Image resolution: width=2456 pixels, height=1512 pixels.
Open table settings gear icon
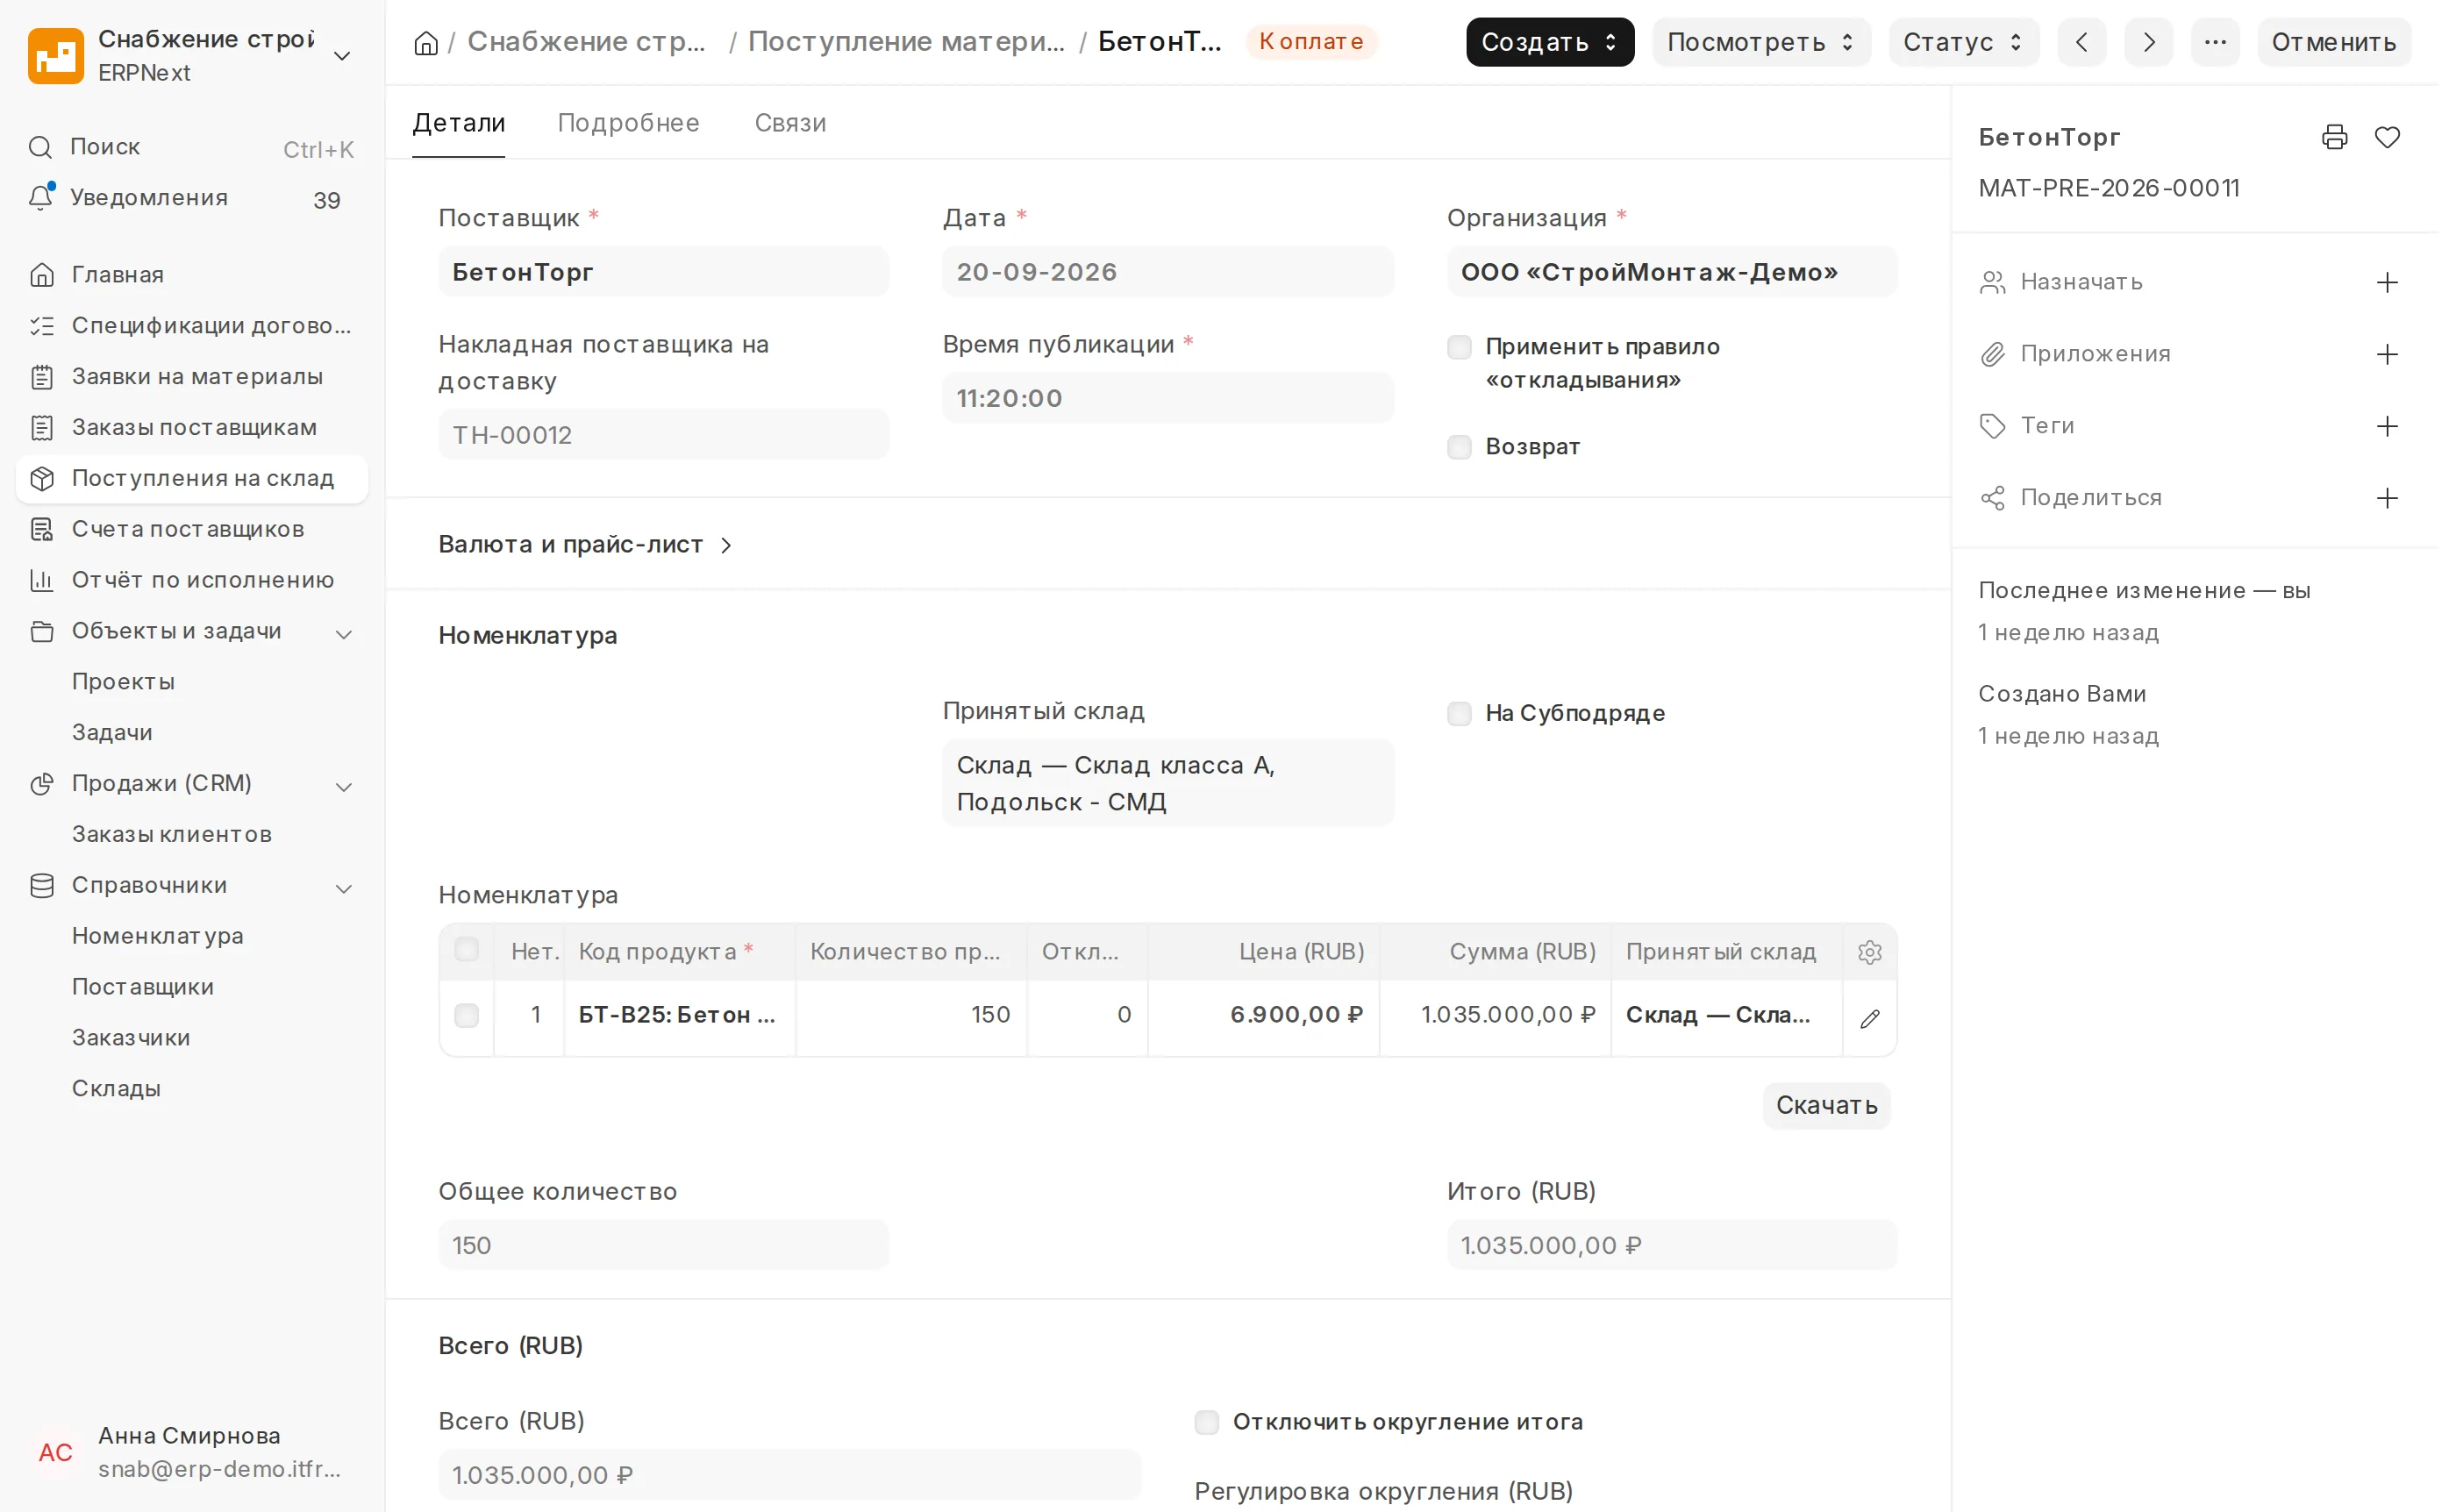1870,952
